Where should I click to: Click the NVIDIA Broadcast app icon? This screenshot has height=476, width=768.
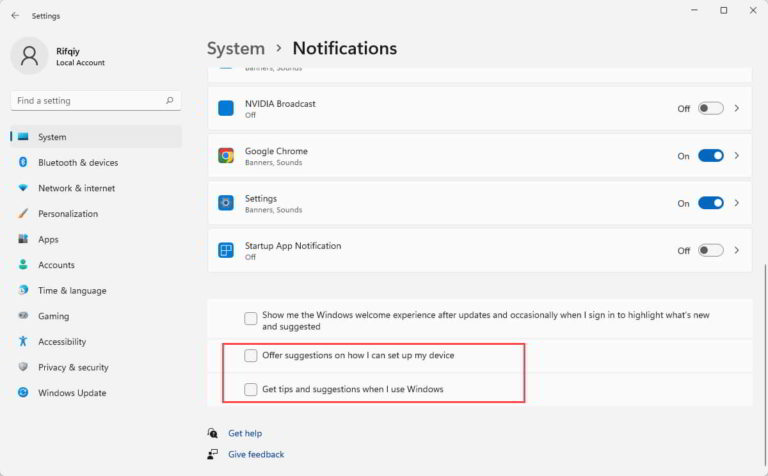[x=226, y=108]
